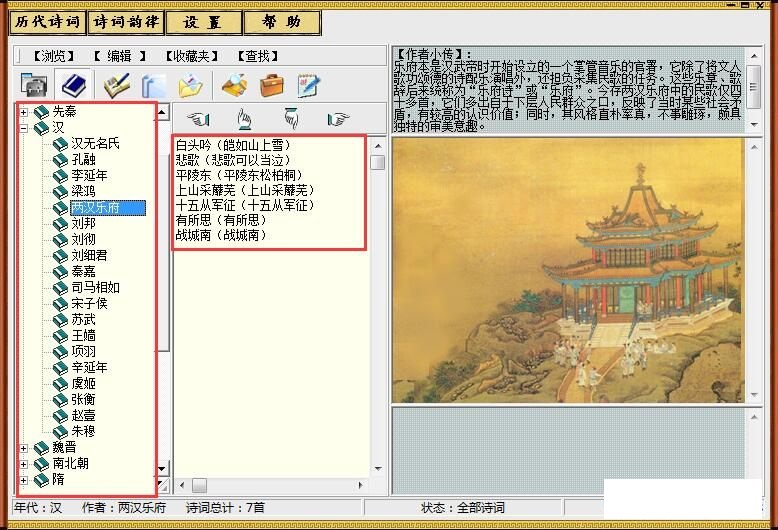Open the 帮助 top tab

[282, 22]
